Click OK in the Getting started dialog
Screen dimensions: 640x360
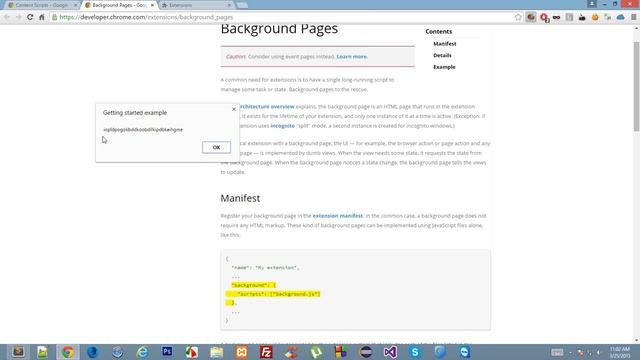[x=216, y=147]
